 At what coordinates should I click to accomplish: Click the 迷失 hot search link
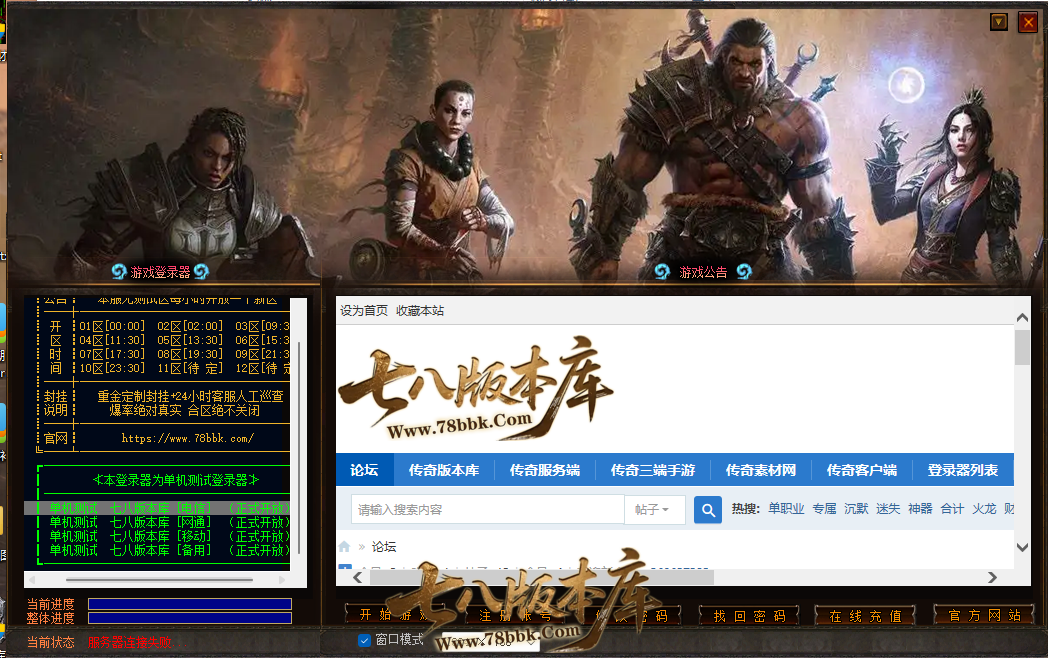click(888, 509)
